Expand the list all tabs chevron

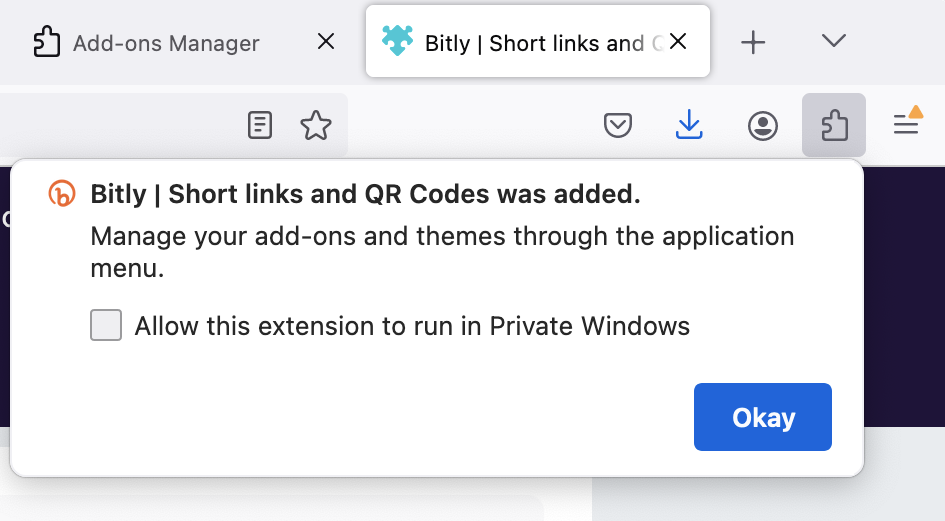[x=834, y=41]
